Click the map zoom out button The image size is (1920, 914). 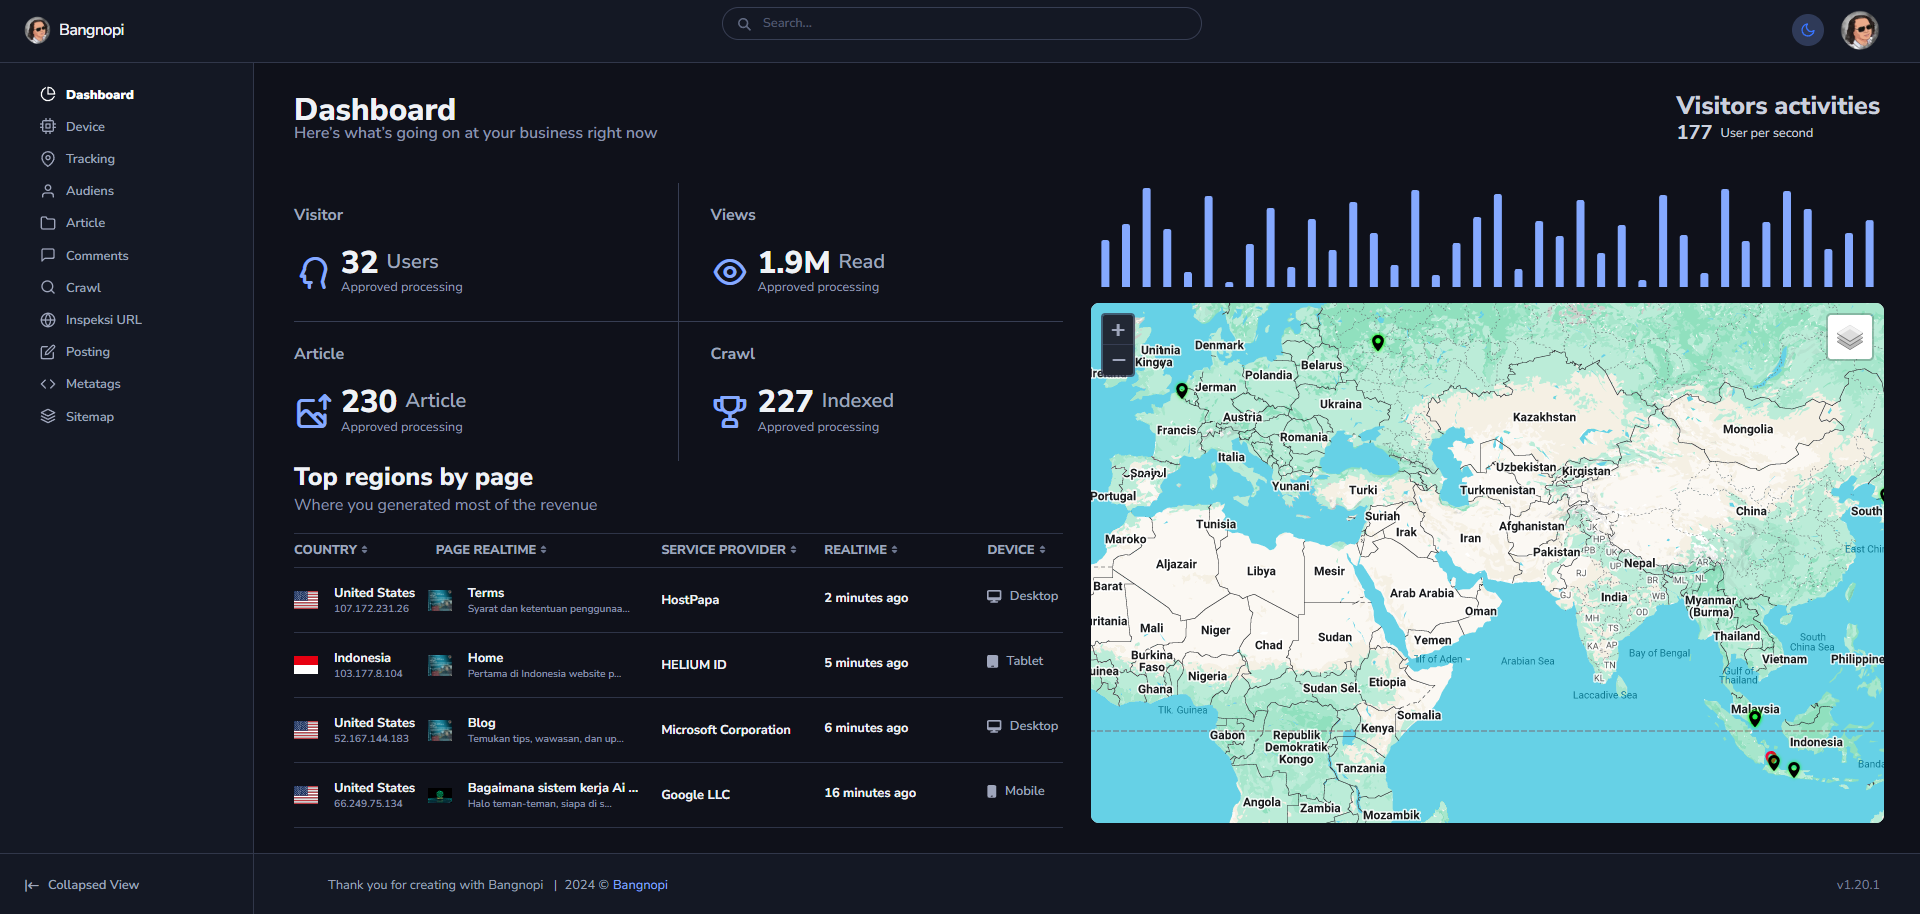1118,360
